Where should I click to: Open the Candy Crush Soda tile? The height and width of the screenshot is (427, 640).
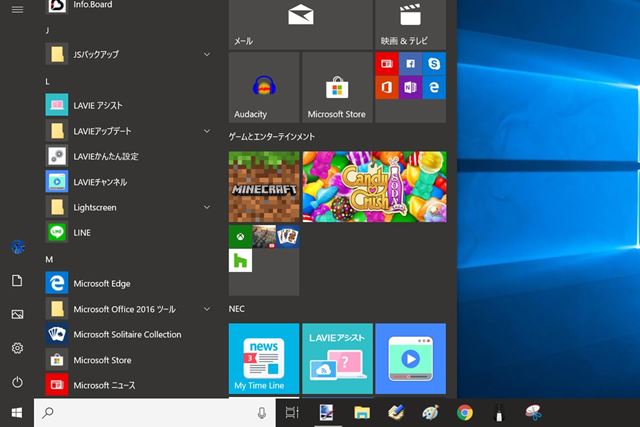374,186
